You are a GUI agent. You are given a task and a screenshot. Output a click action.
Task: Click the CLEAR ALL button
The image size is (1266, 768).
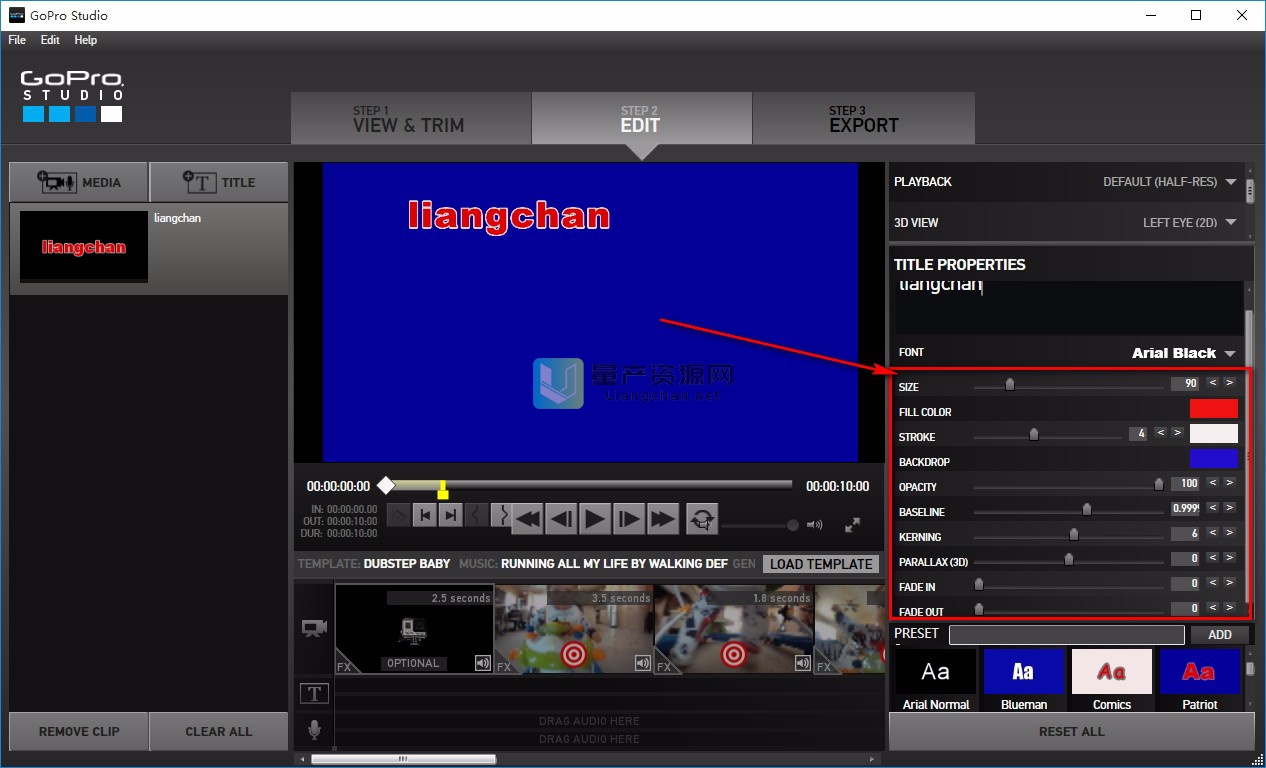pos(219,731)
